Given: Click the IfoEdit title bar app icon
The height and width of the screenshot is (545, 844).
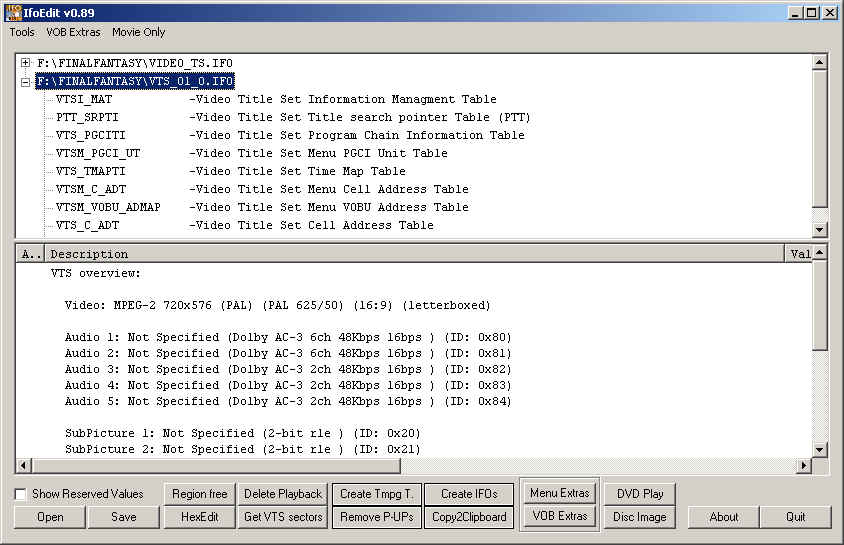Looking at the screenshot, I should (13, 12).
